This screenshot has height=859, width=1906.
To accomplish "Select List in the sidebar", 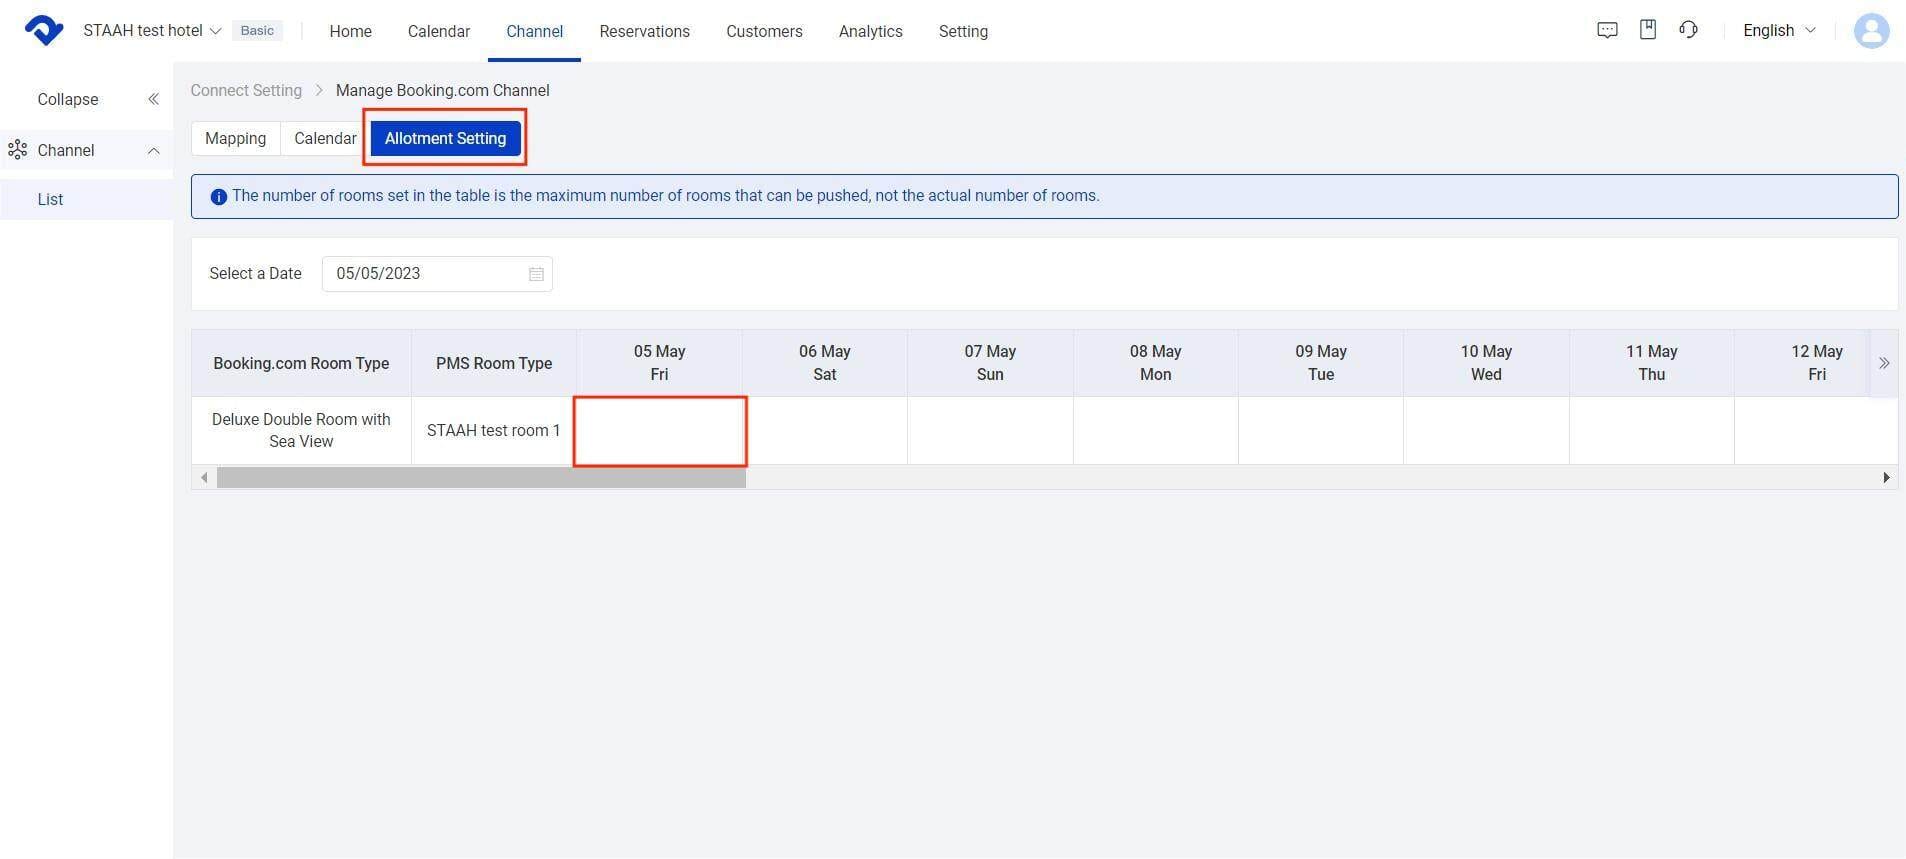I will [50, 199].
